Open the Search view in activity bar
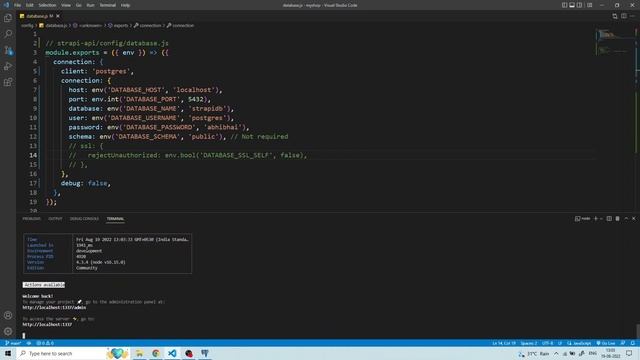 (8, 34)
